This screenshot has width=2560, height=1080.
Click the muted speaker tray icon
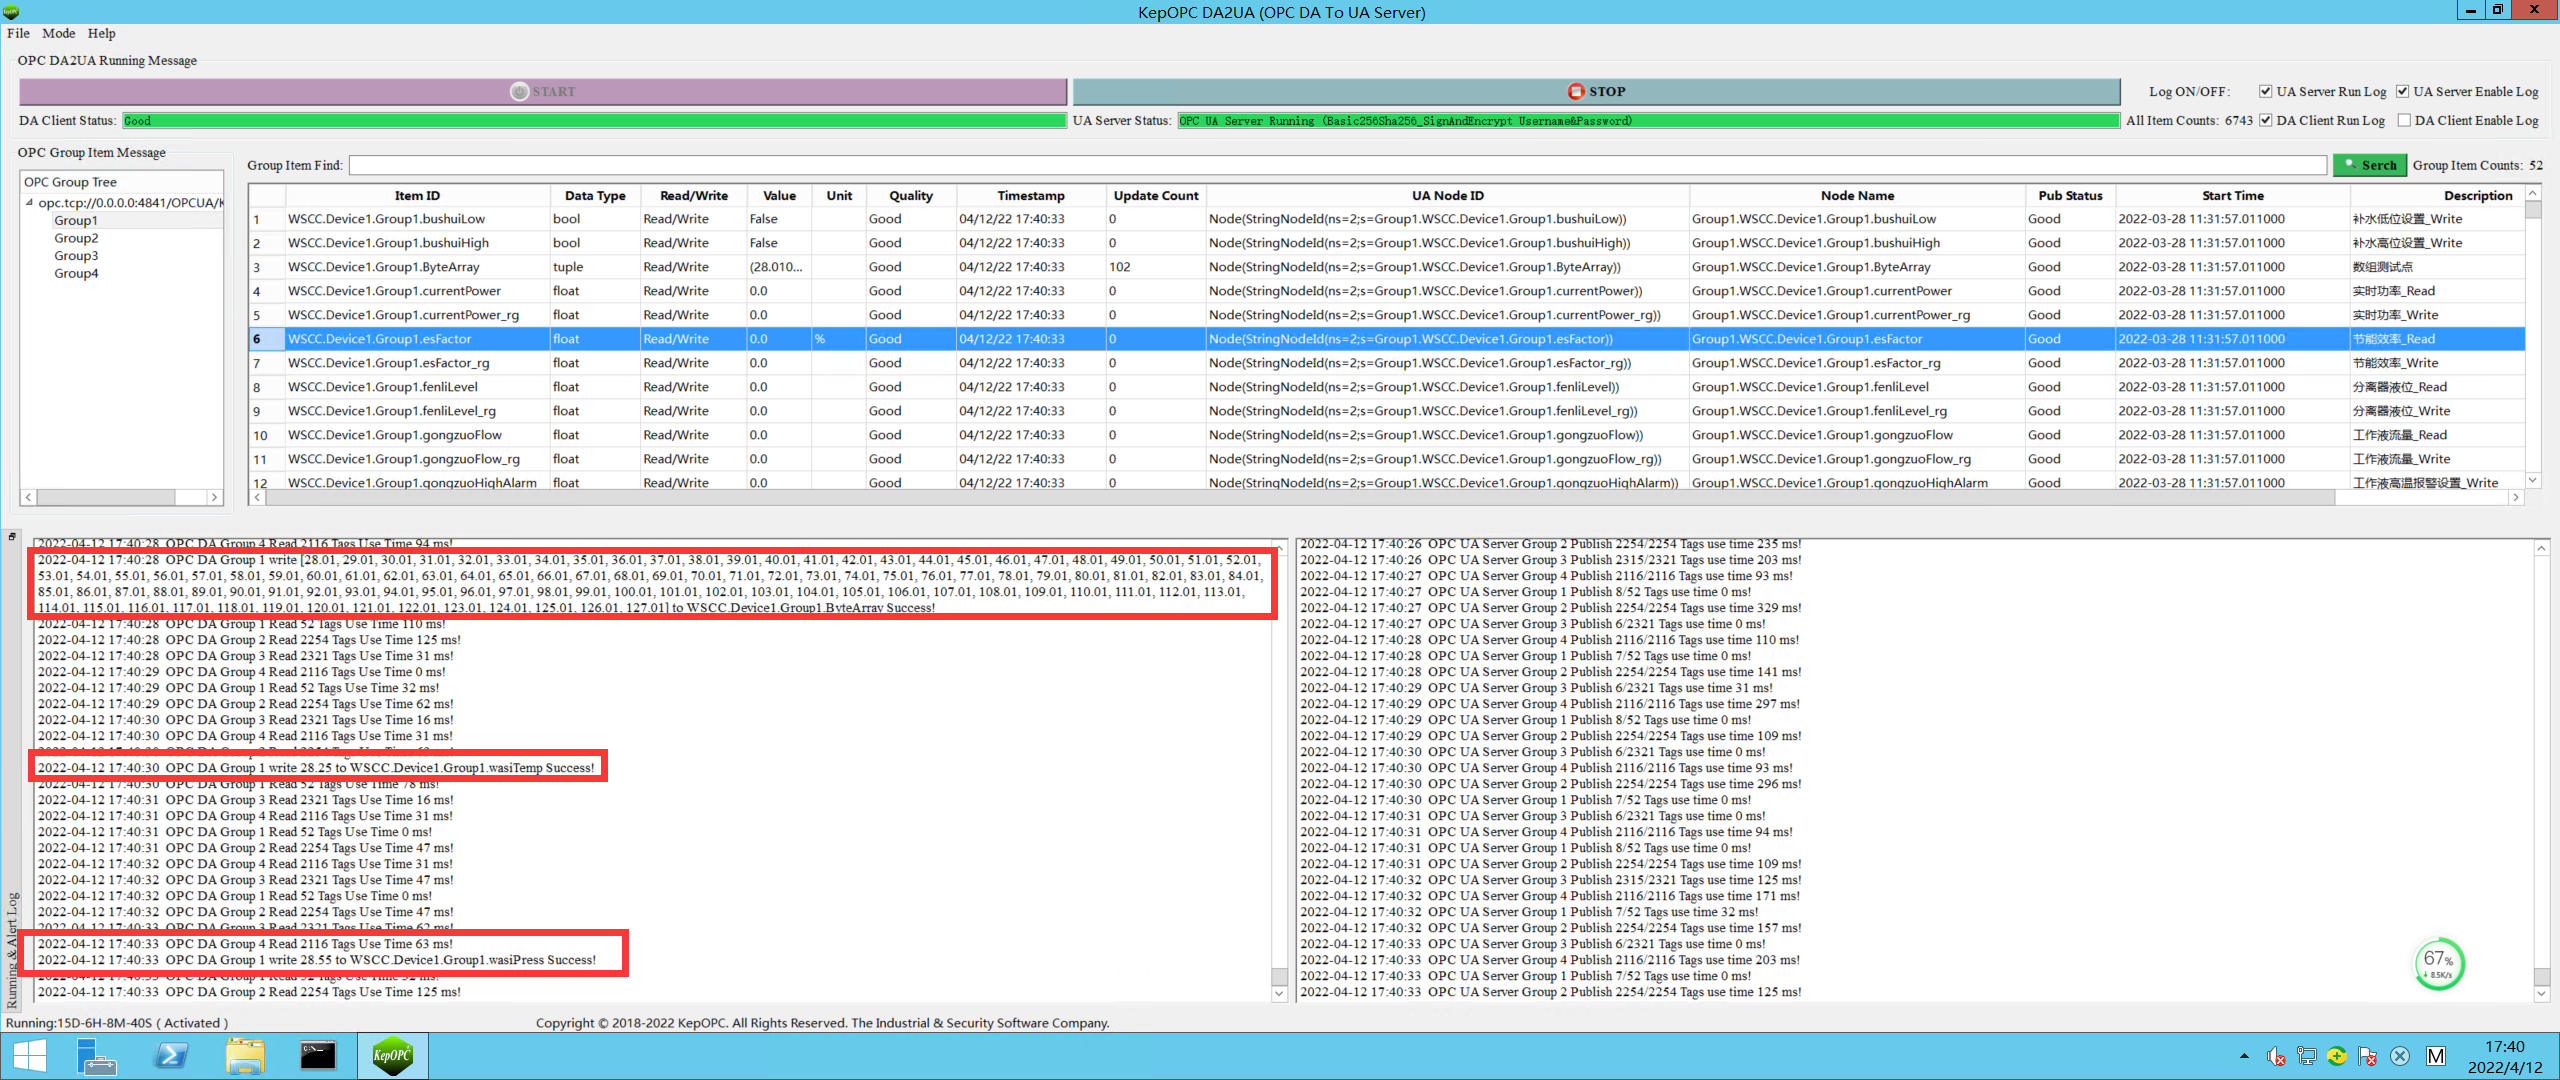pos(2276,1056)
